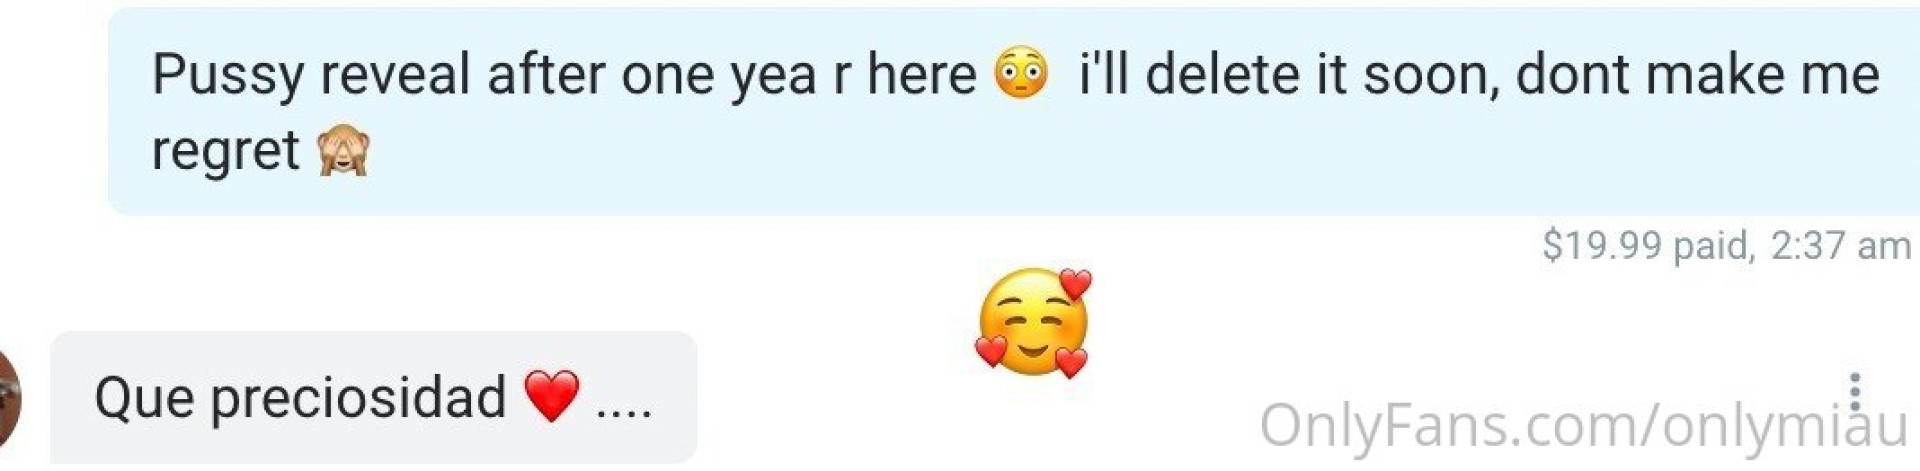1920x471 pixels.
Task: Click the word "paid" under the message
Action: click(x=1710, y=246)
